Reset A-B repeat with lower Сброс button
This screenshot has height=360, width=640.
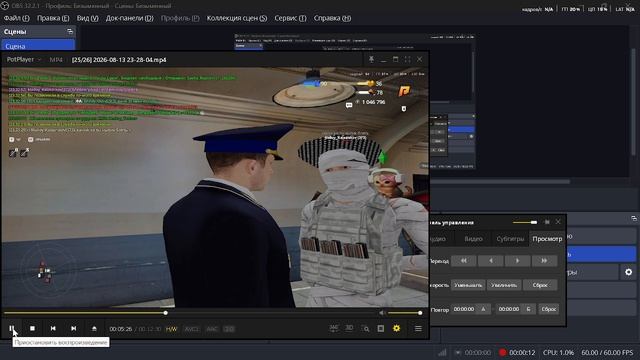549,309
